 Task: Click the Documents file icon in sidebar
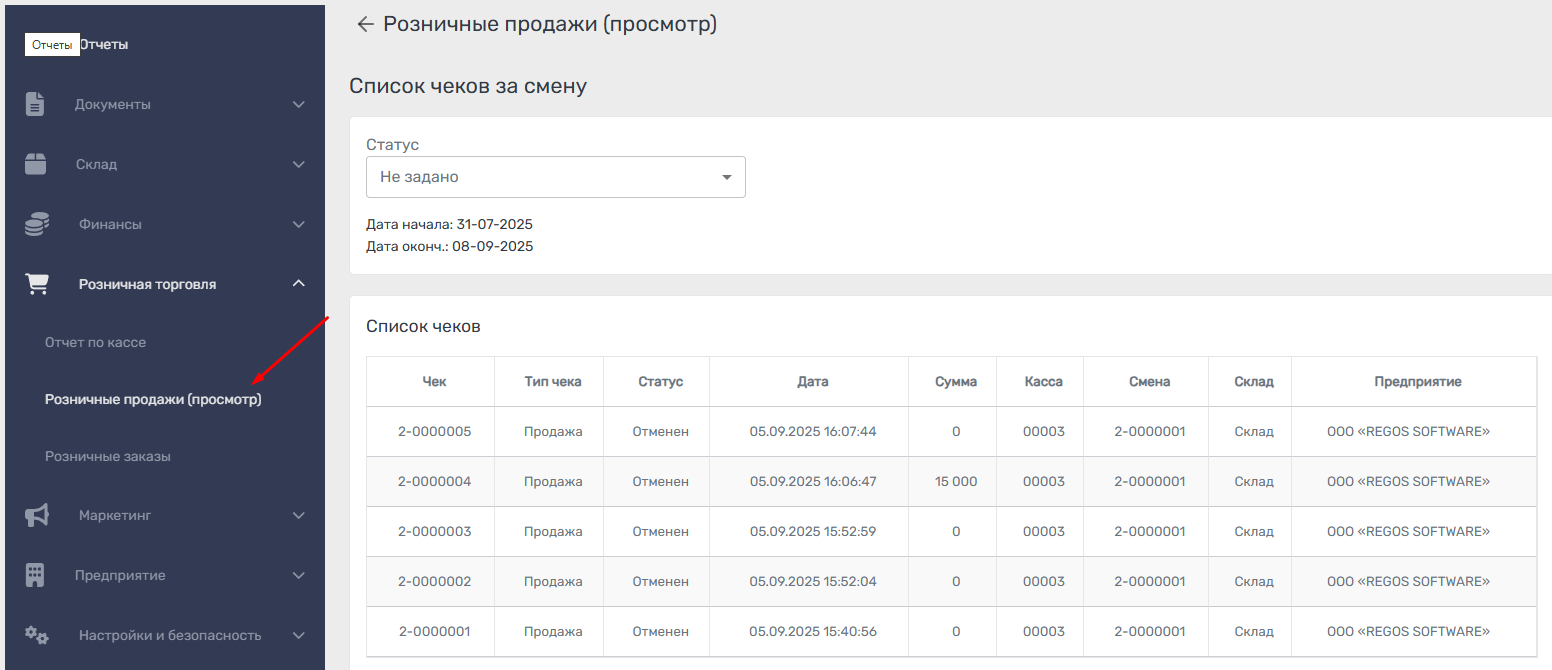tap(36, 104)
